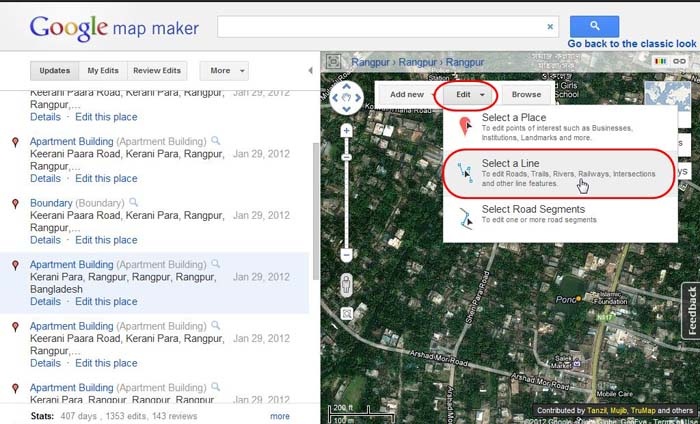This screenshot has width=700, height=424.
Task: Open Details for the Bangladesh apartment entry
Action: pos(45,301)
